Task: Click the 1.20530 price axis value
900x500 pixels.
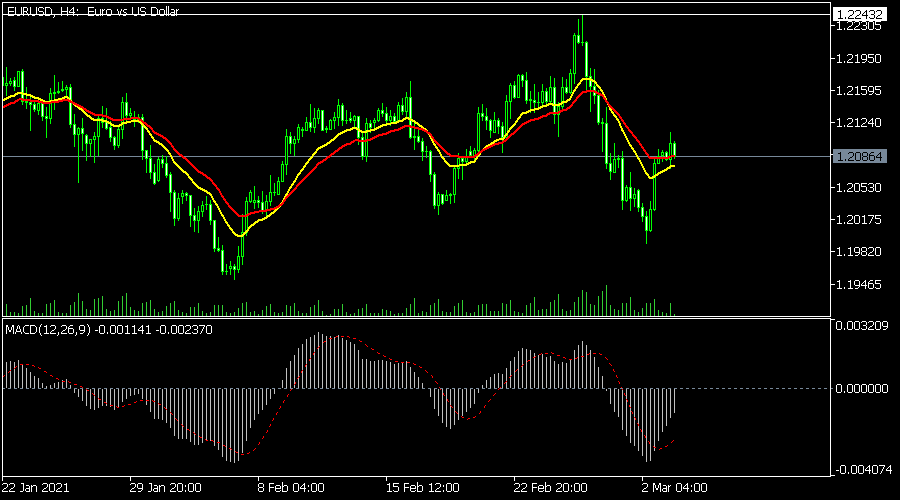Action: click(859, 188)
